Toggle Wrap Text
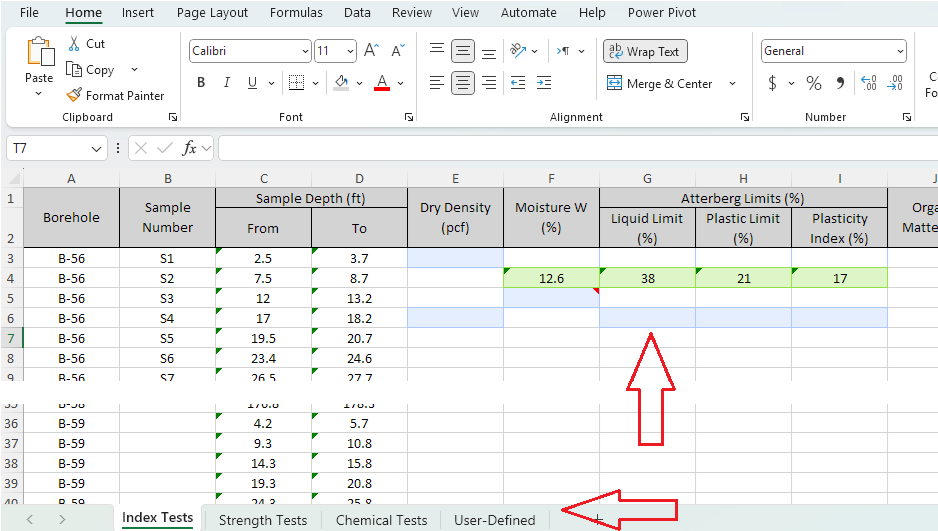The image size is (938, 531). 645,51
